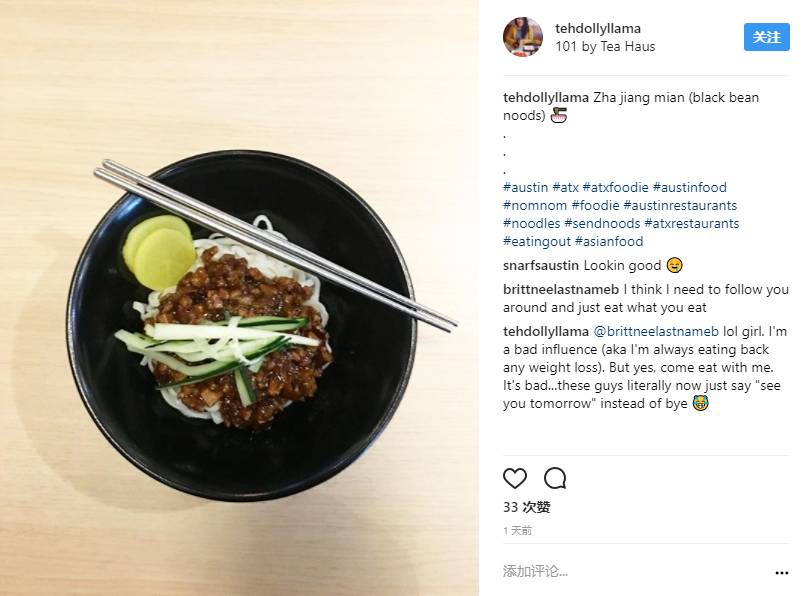Like the post with heart icon
This screenshot has width=812, height=596.
pyautogui.click(x=515, y=478)
